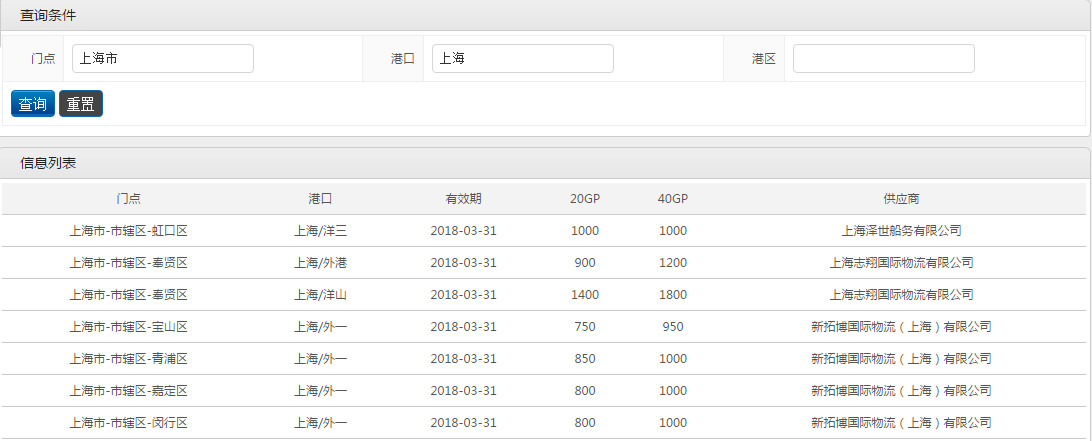This screenshot has width=1092, height=441.
Task: Click the 重置 reset button
Action: click(81, 104)
